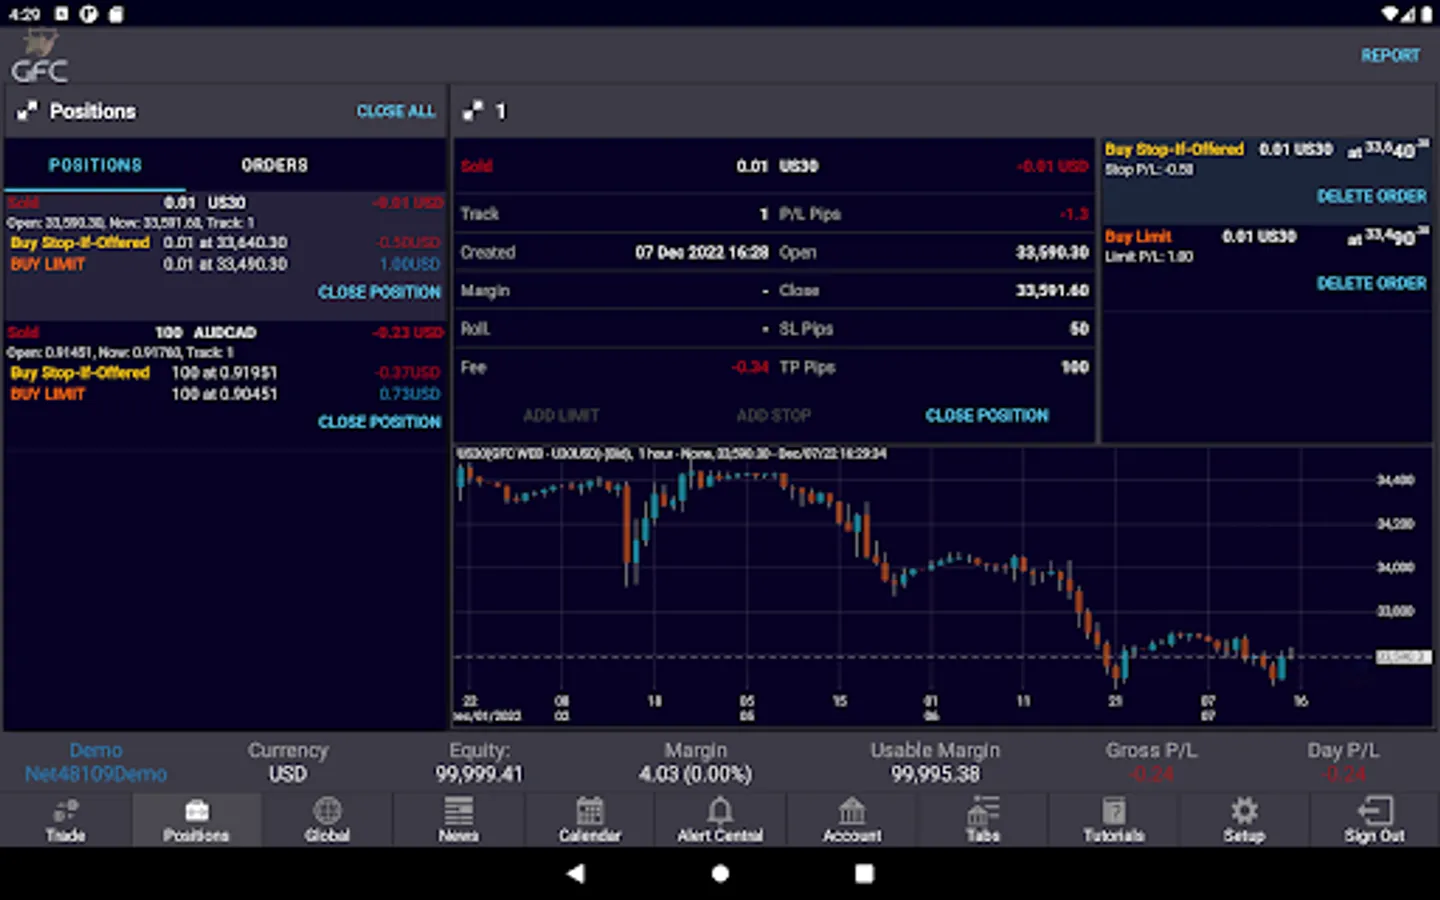The image size is (1440, 900).
Task: Close position under the US30 list entry
Action: [x=379, y=292]
